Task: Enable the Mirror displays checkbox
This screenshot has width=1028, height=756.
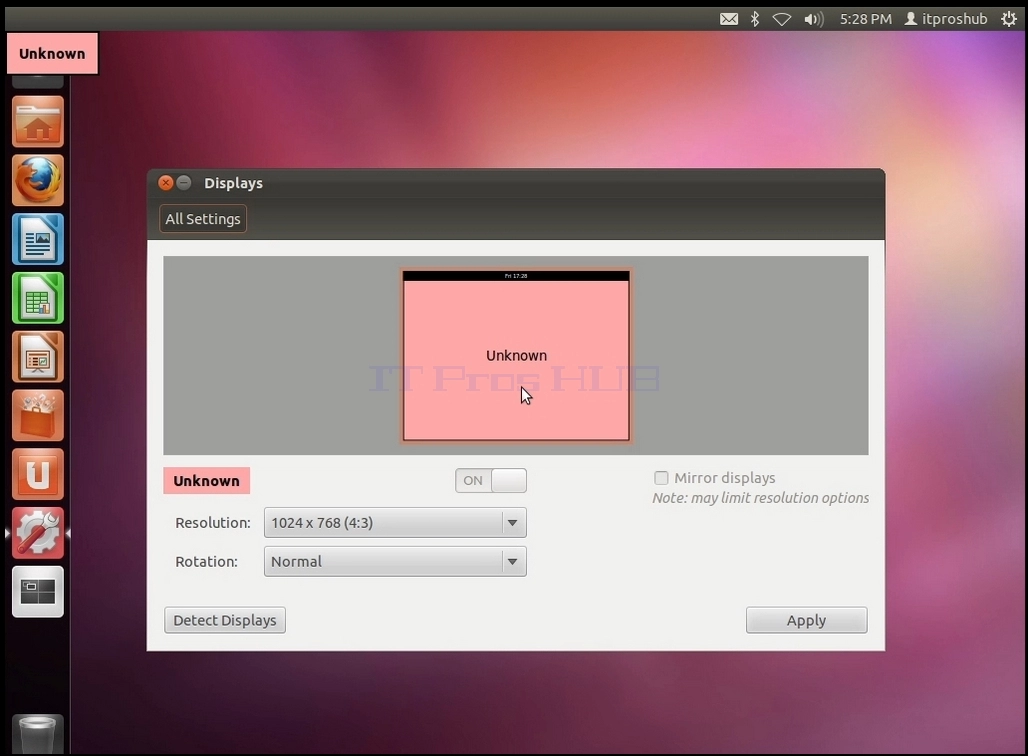Action: [661, 478]
